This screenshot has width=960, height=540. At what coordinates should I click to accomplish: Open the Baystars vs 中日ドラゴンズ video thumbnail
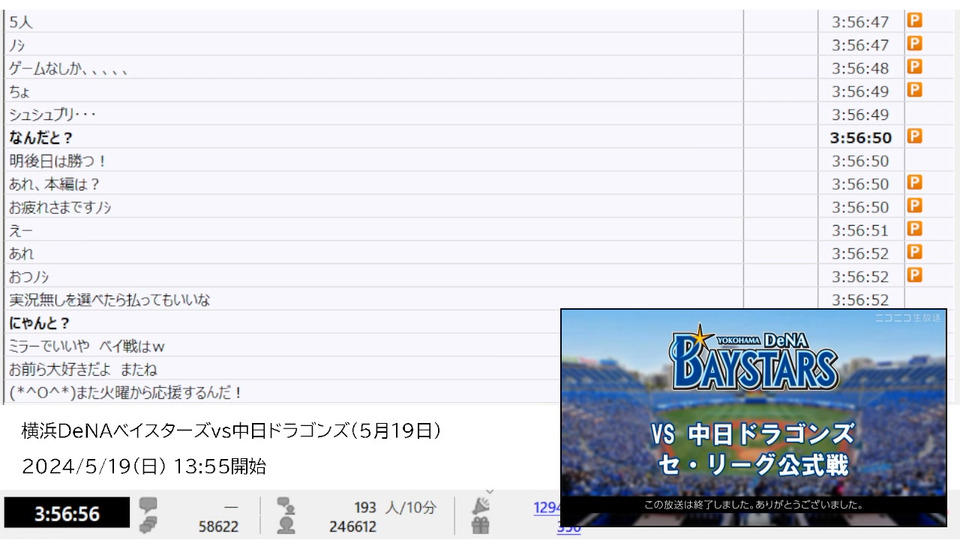point(754,418)
